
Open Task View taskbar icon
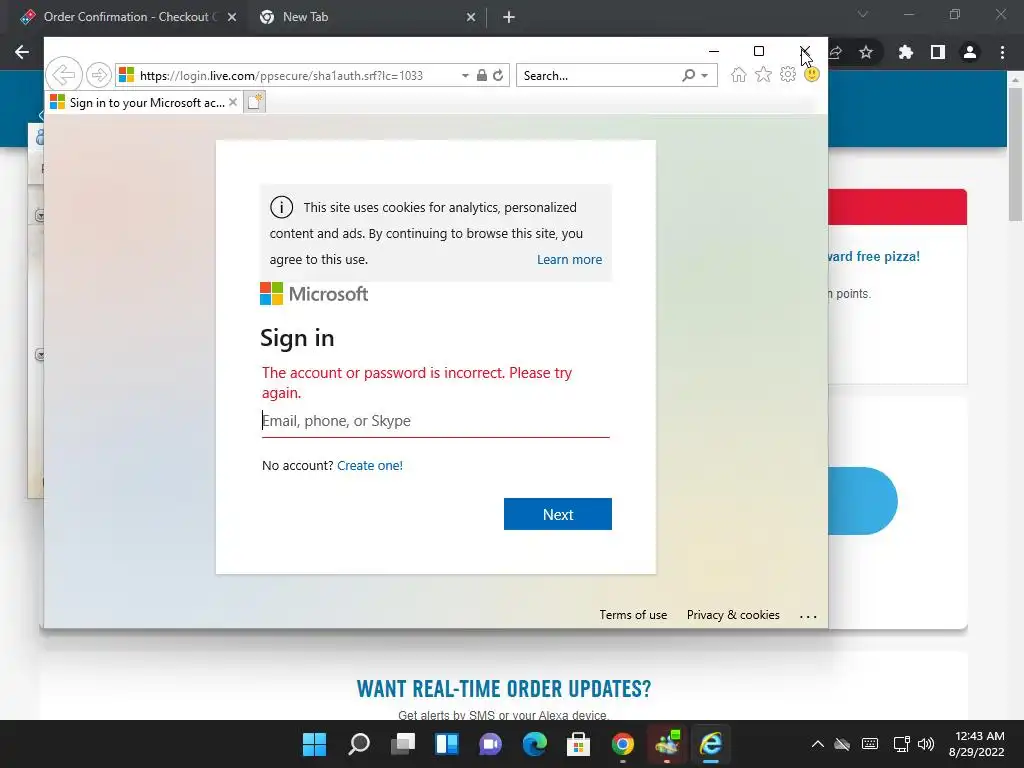coord(403,743)
